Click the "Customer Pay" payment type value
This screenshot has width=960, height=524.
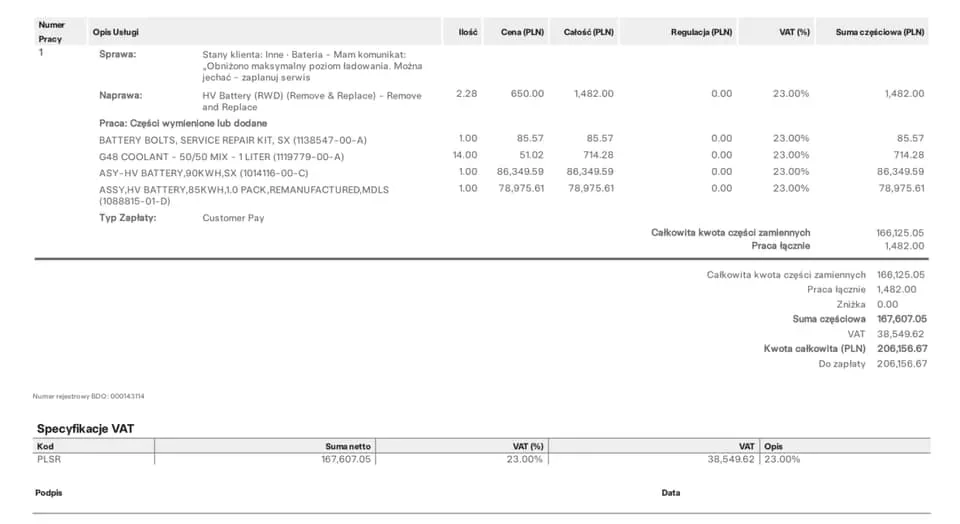[x=233, y=217]
